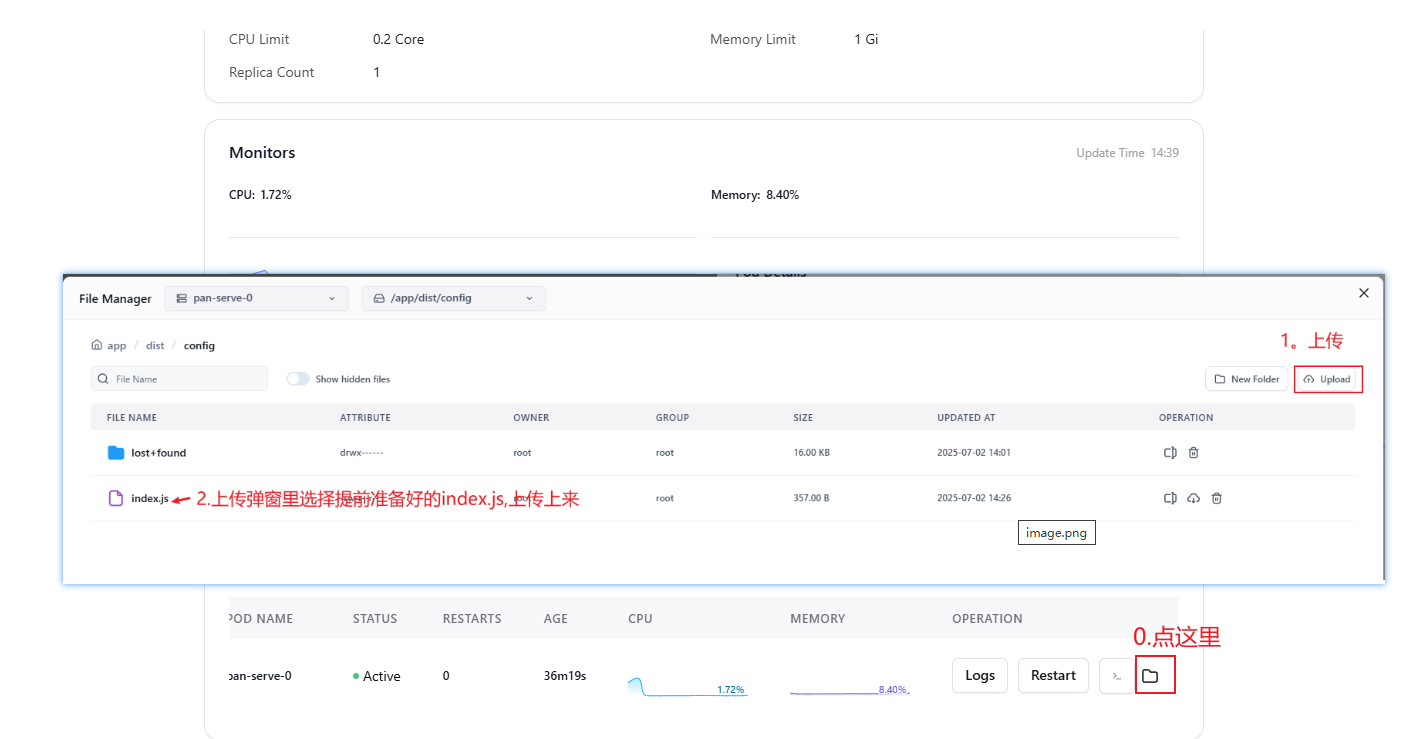Expand the pan-serve-0 pod dropdown
Image resolution: width=1417 pixels, height=739 pixels.
tap(256, 298)
